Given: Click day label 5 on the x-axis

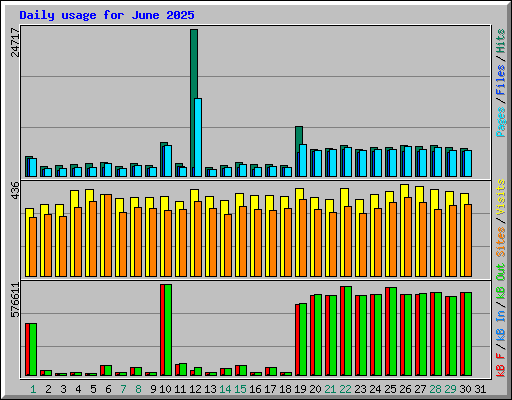Looking at the screenshot, I should [93, 389].
